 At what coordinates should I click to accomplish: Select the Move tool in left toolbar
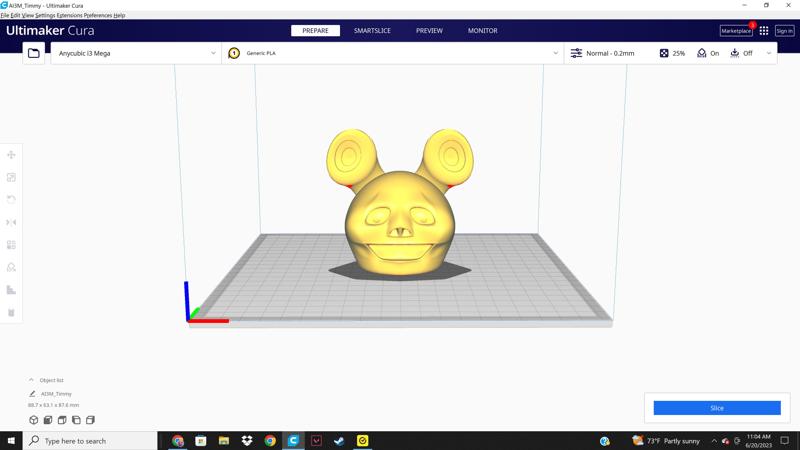(11, 155)
